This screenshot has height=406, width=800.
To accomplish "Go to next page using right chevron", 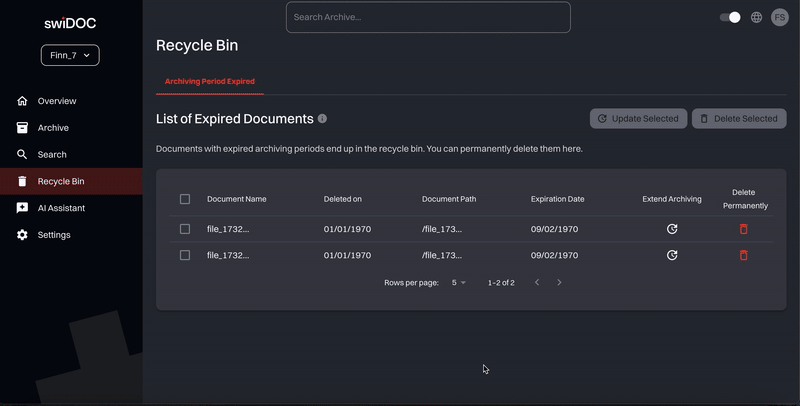I will pyautogui.click(x=559, y=283).
